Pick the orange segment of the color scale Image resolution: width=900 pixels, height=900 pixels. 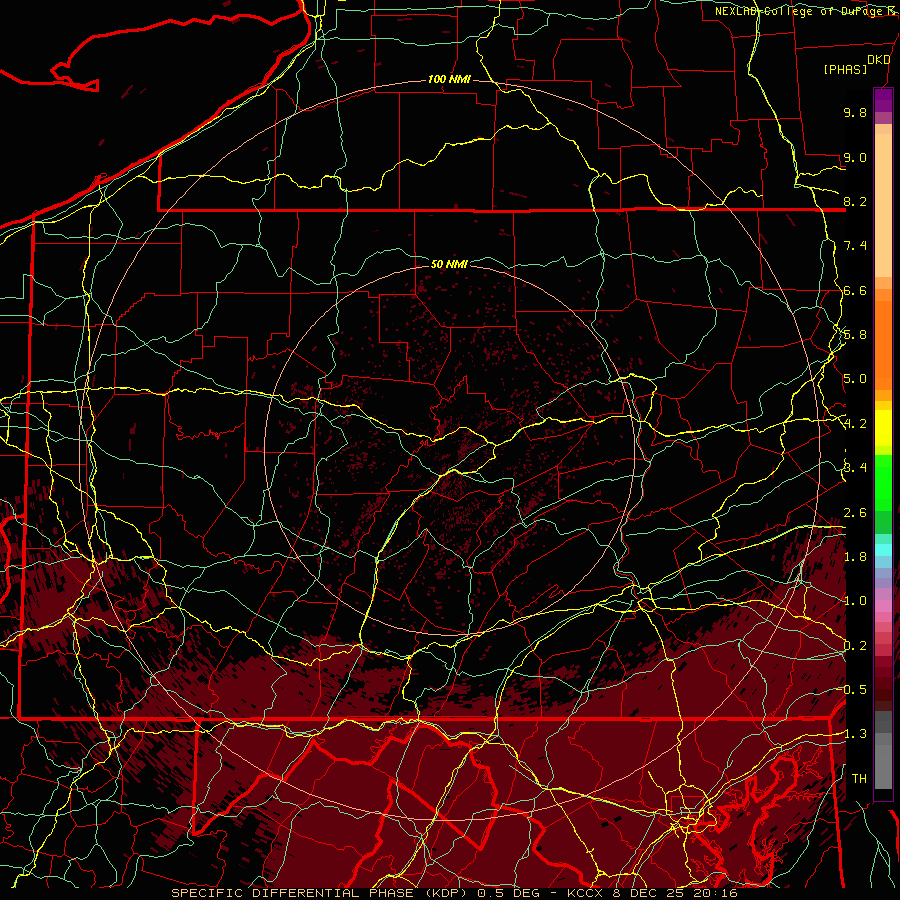pos(883,346)
